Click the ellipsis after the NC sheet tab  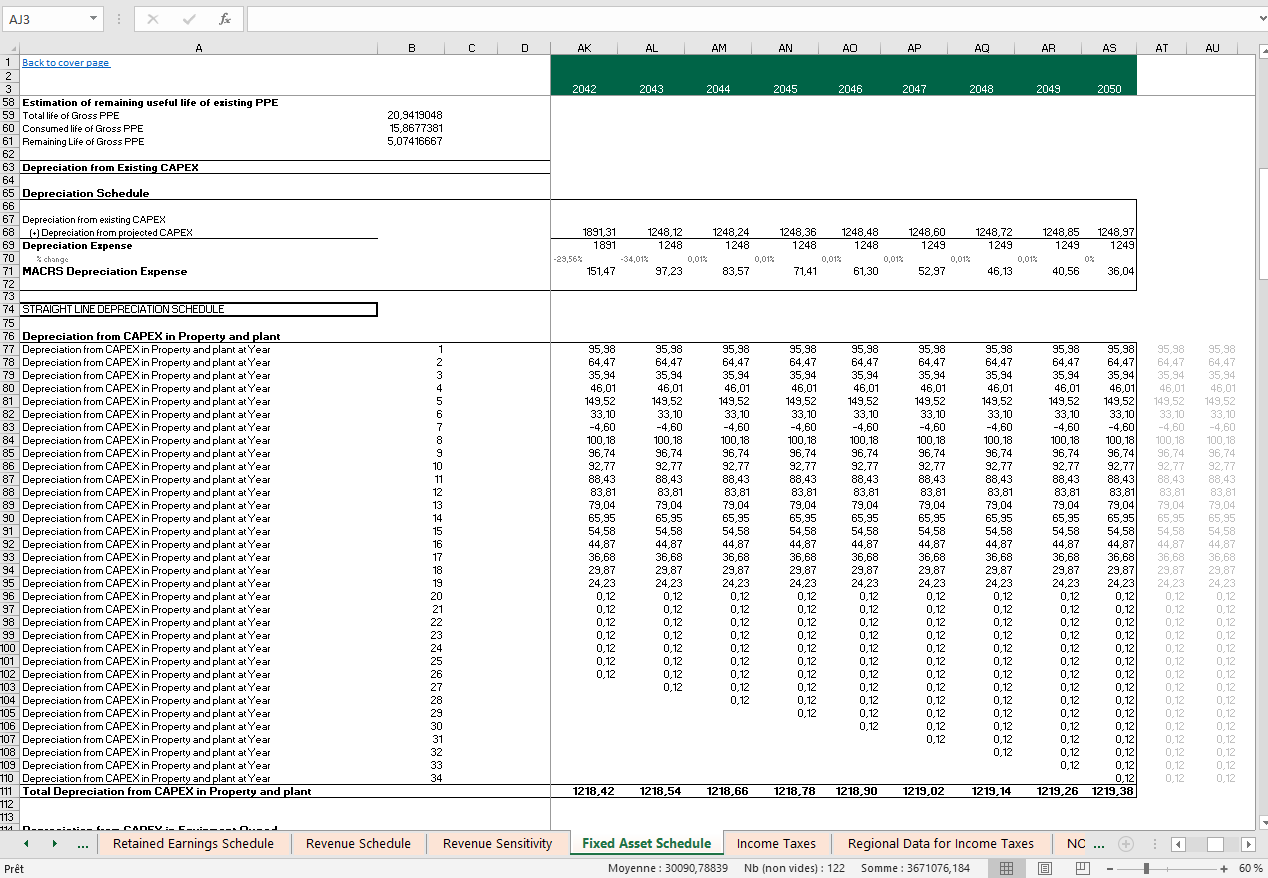pyautogui.click(x=1099, y=844)
